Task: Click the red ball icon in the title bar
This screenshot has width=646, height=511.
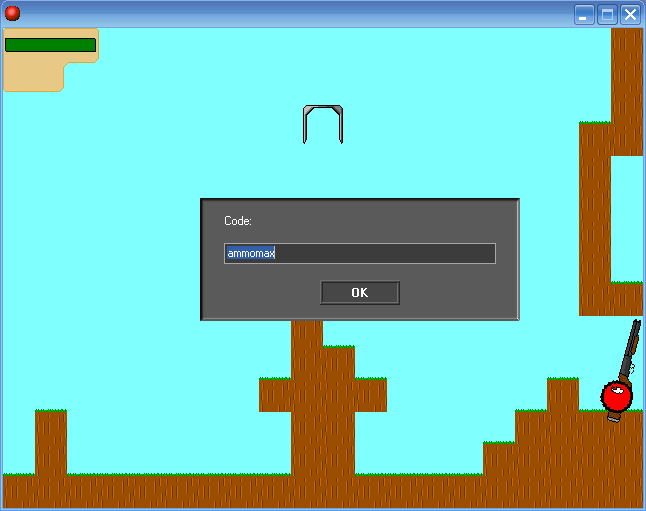Action: tap(12, 13)
